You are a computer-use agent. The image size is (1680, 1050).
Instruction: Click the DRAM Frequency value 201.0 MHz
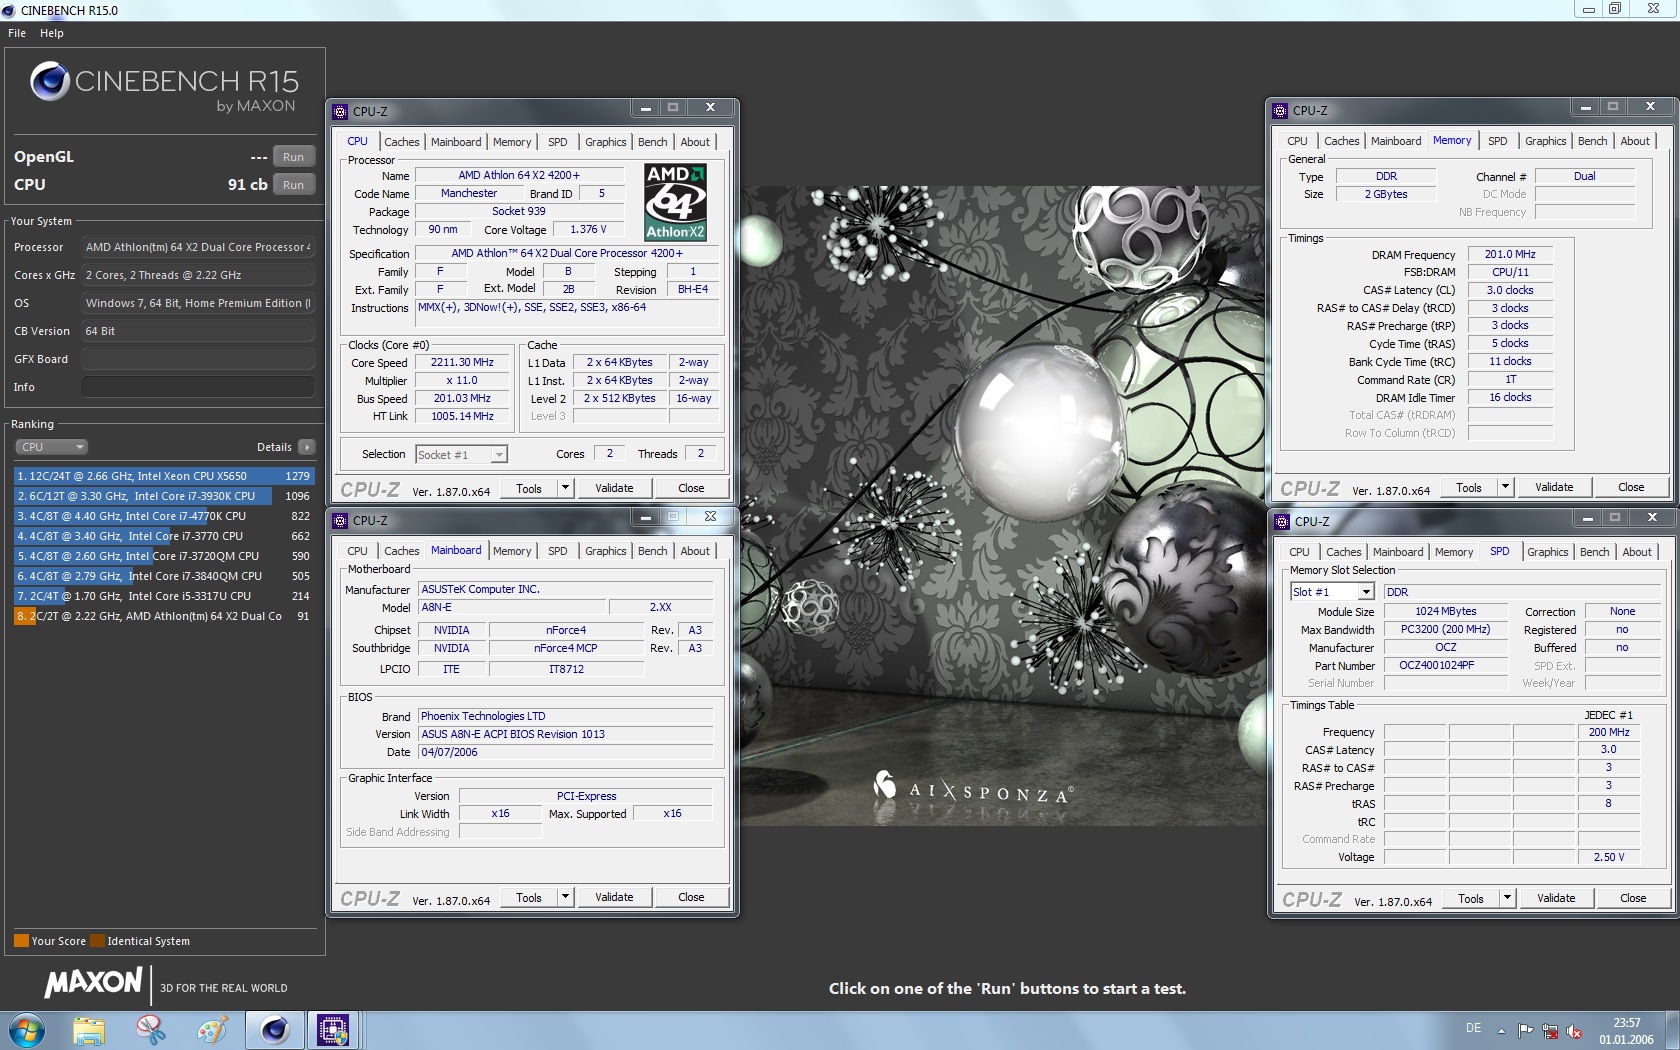tap(1510, 254)
